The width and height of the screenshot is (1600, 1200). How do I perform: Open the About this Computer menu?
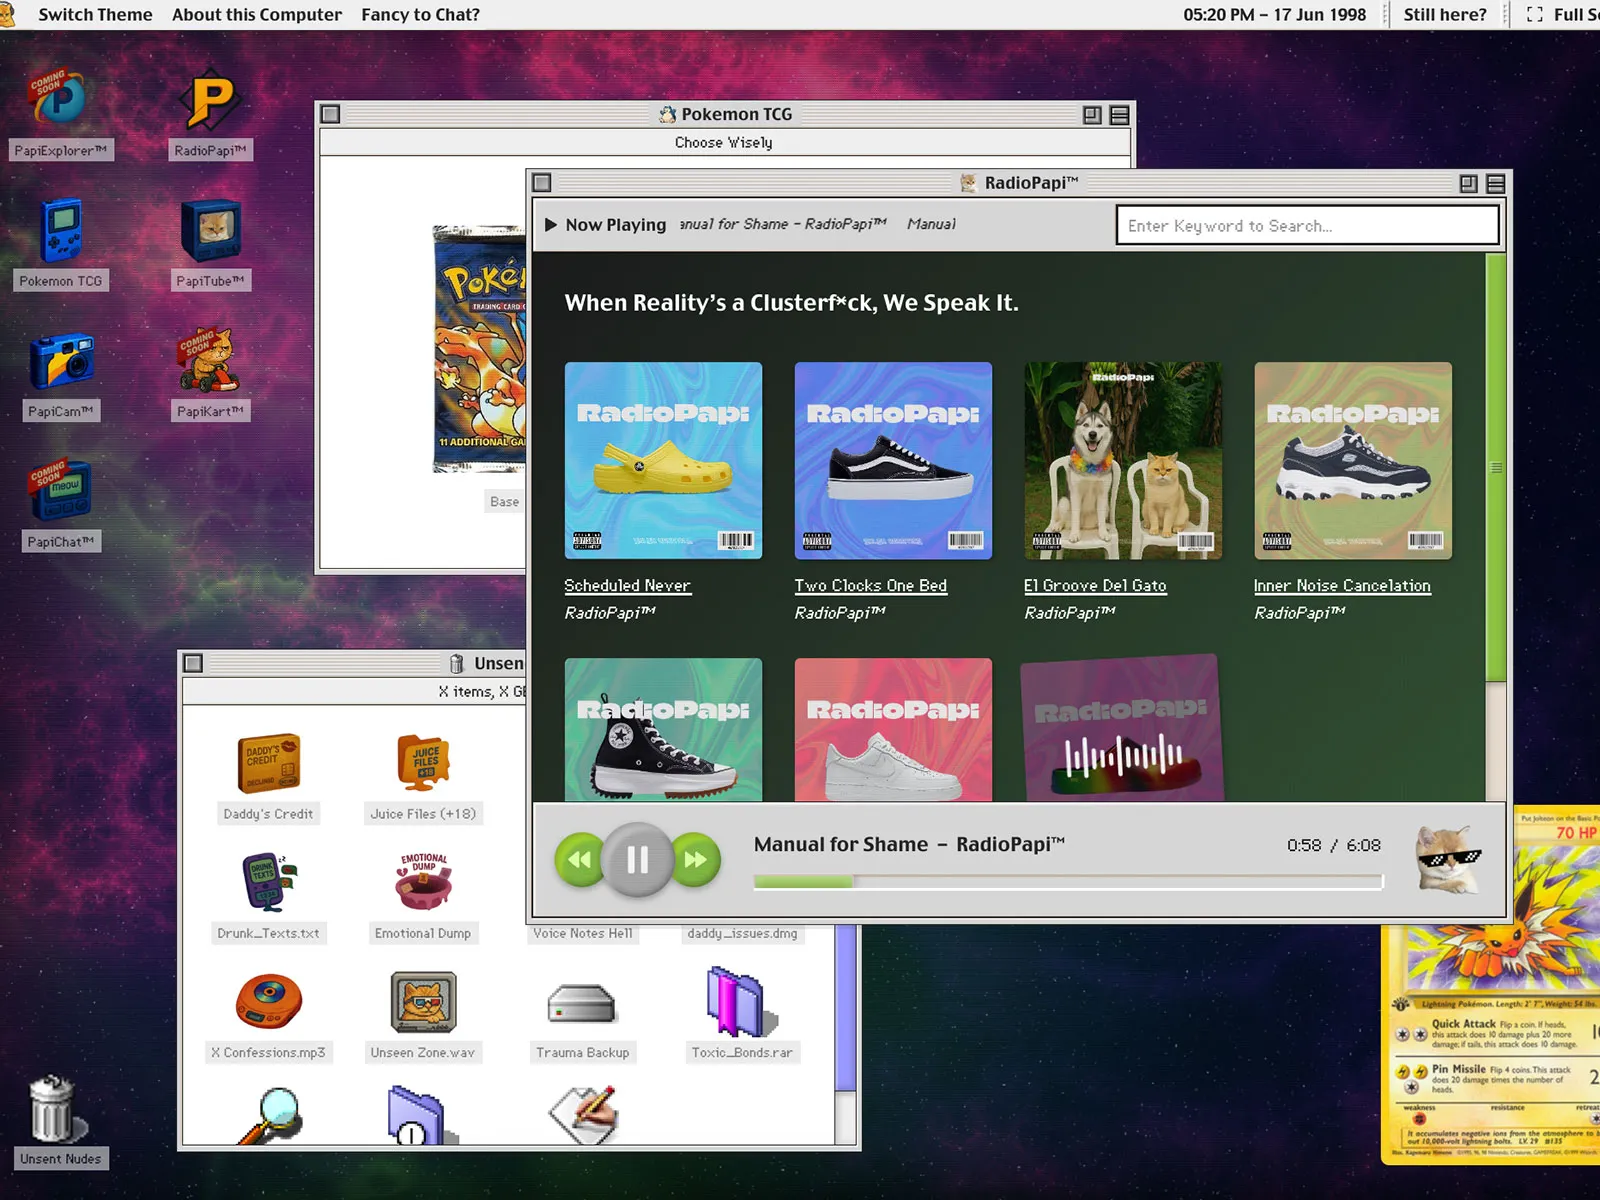pyautogui.click(x=256, y=14)
